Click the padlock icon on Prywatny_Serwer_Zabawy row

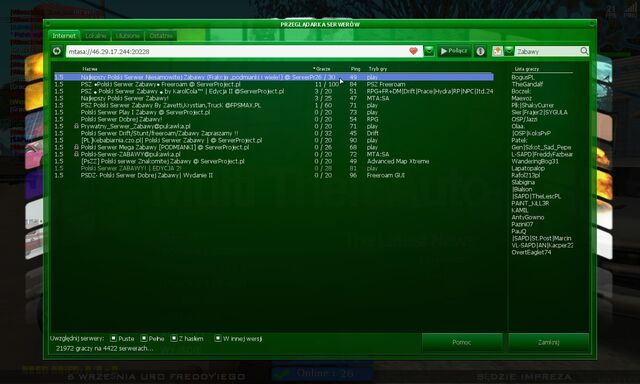(x=76, y=126)
